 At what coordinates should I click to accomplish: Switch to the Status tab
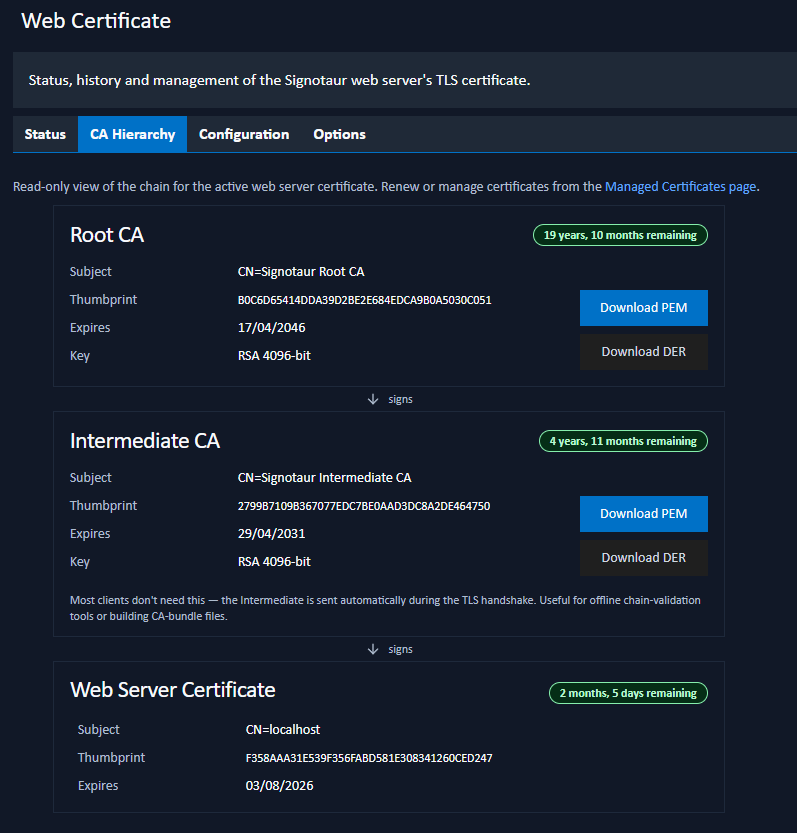[45, 134]
